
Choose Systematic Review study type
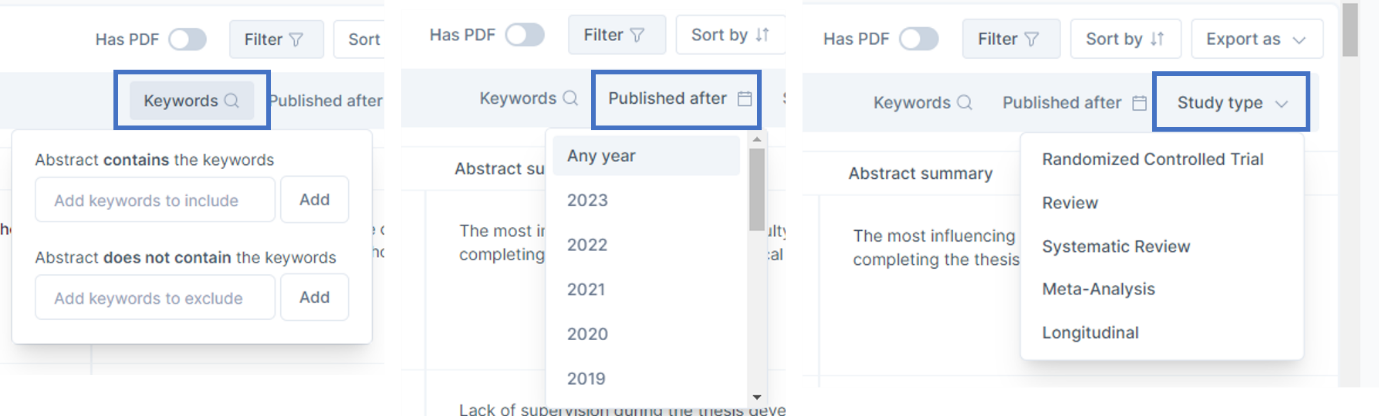pyautogui.click(x=1116, y=246)
